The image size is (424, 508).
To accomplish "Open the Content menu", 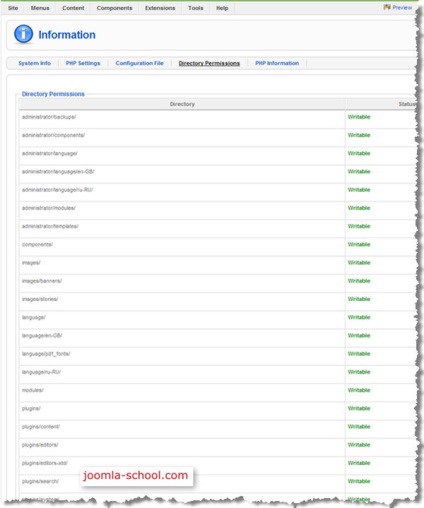I will click(73, 8).
